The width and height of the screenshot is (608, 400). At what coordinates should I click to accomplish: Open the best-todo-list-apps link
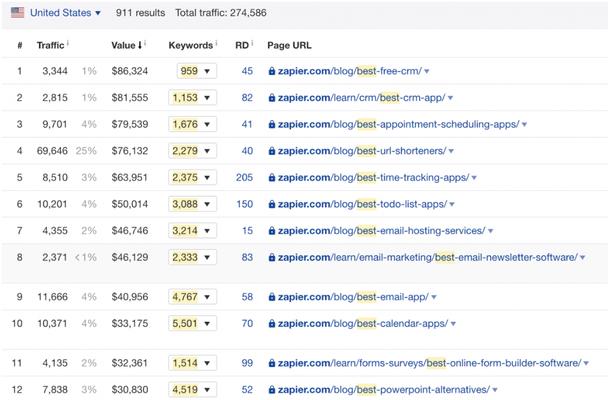(x=363, y=204)
